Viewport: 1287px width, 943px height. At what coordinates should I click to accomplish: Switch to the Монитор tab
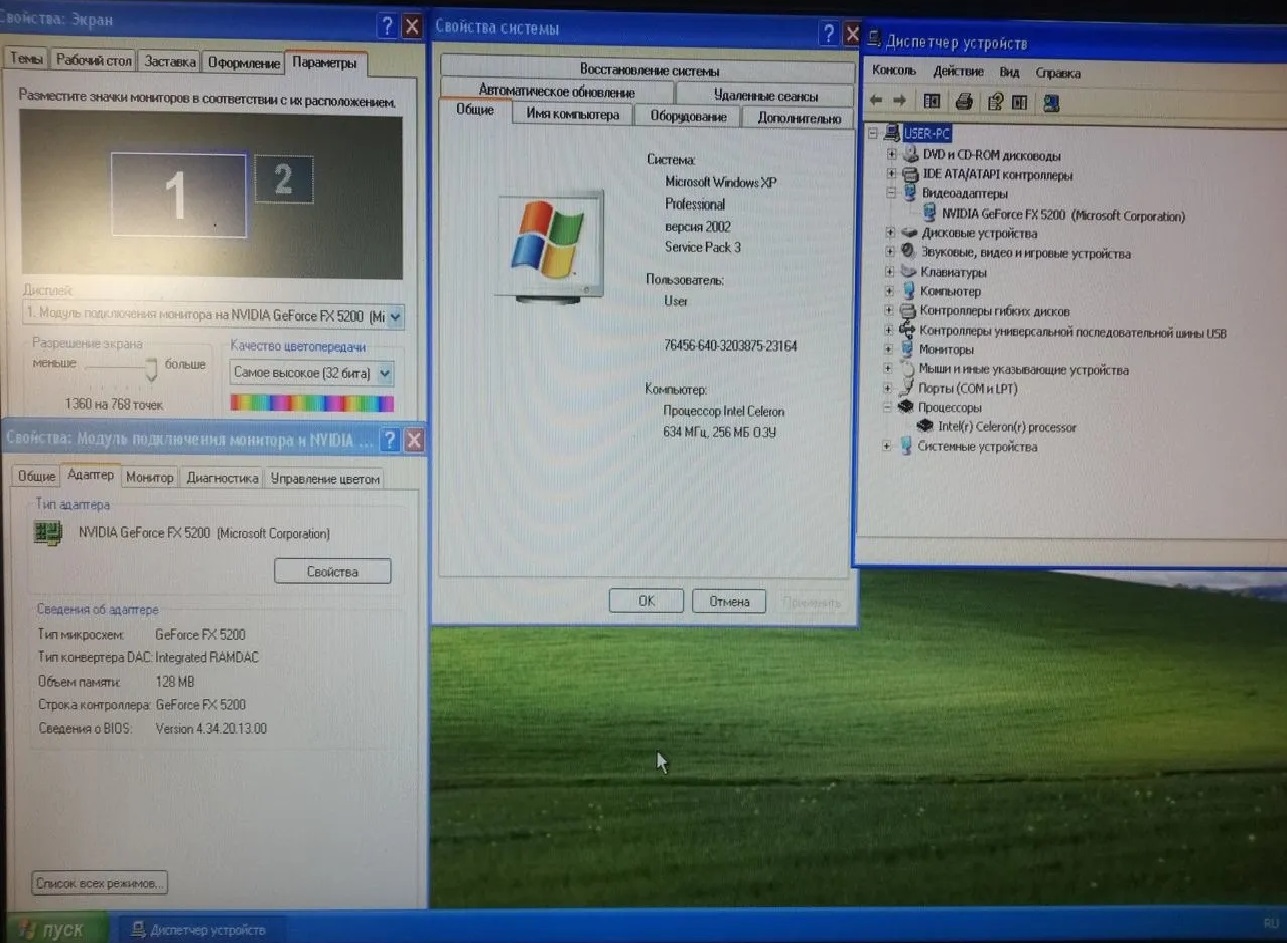click(150, 478)
